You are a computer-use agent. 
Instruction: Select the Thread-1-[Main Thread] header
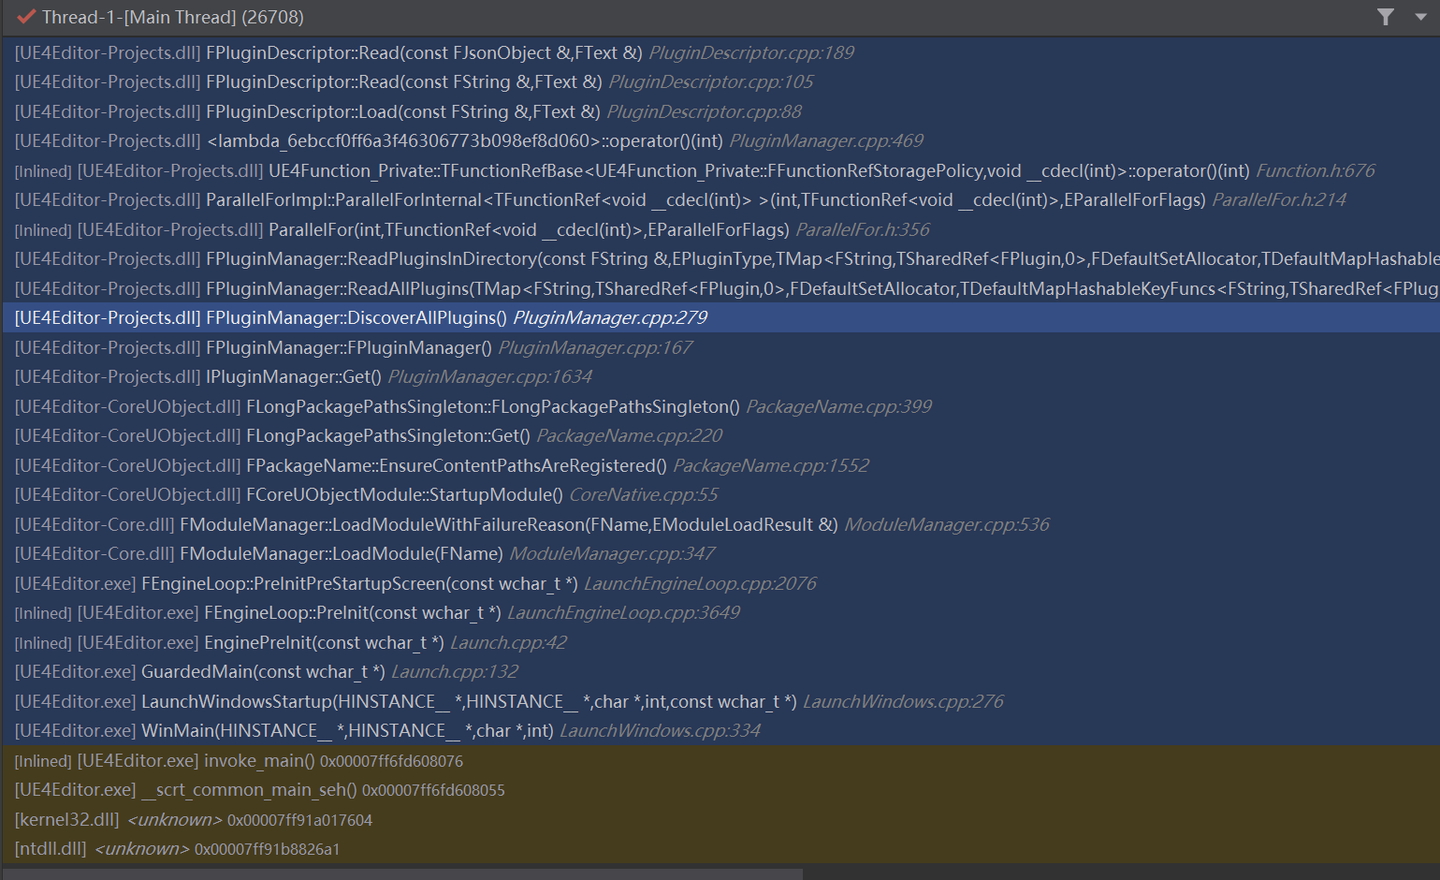tap(150, 17)
